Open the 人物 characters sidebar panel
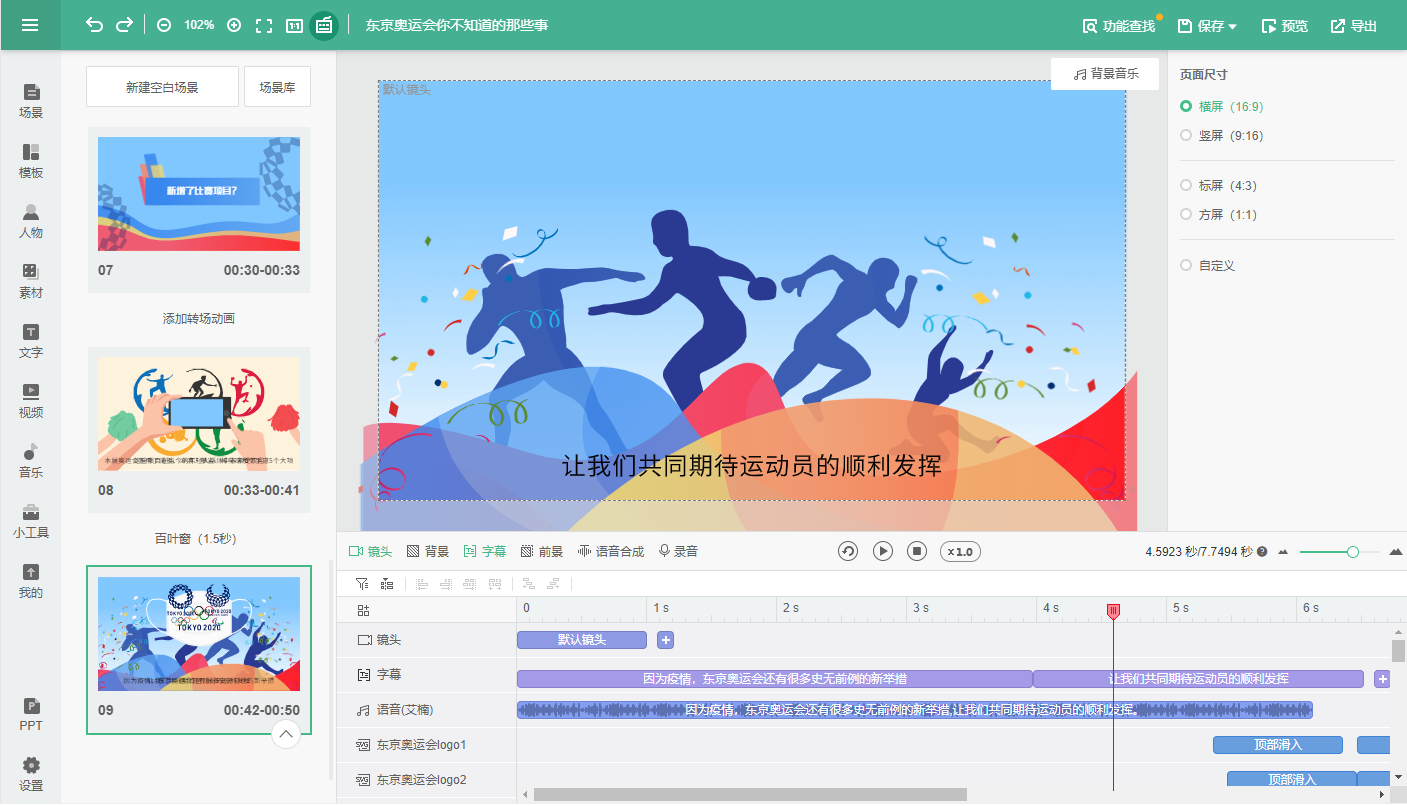1407x806 pixels. coord(31,221)
